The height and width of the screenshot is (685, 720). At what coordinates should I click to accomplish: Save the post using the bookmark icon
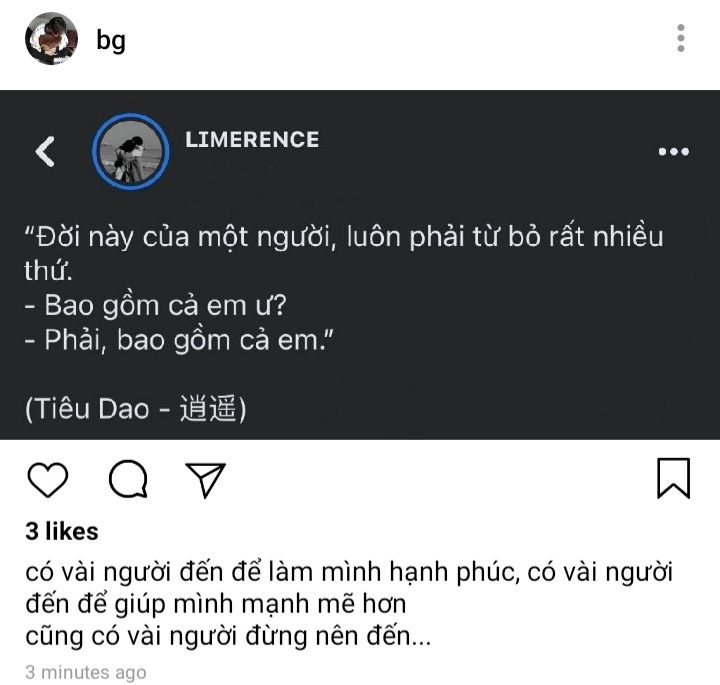tap(673, 478)
